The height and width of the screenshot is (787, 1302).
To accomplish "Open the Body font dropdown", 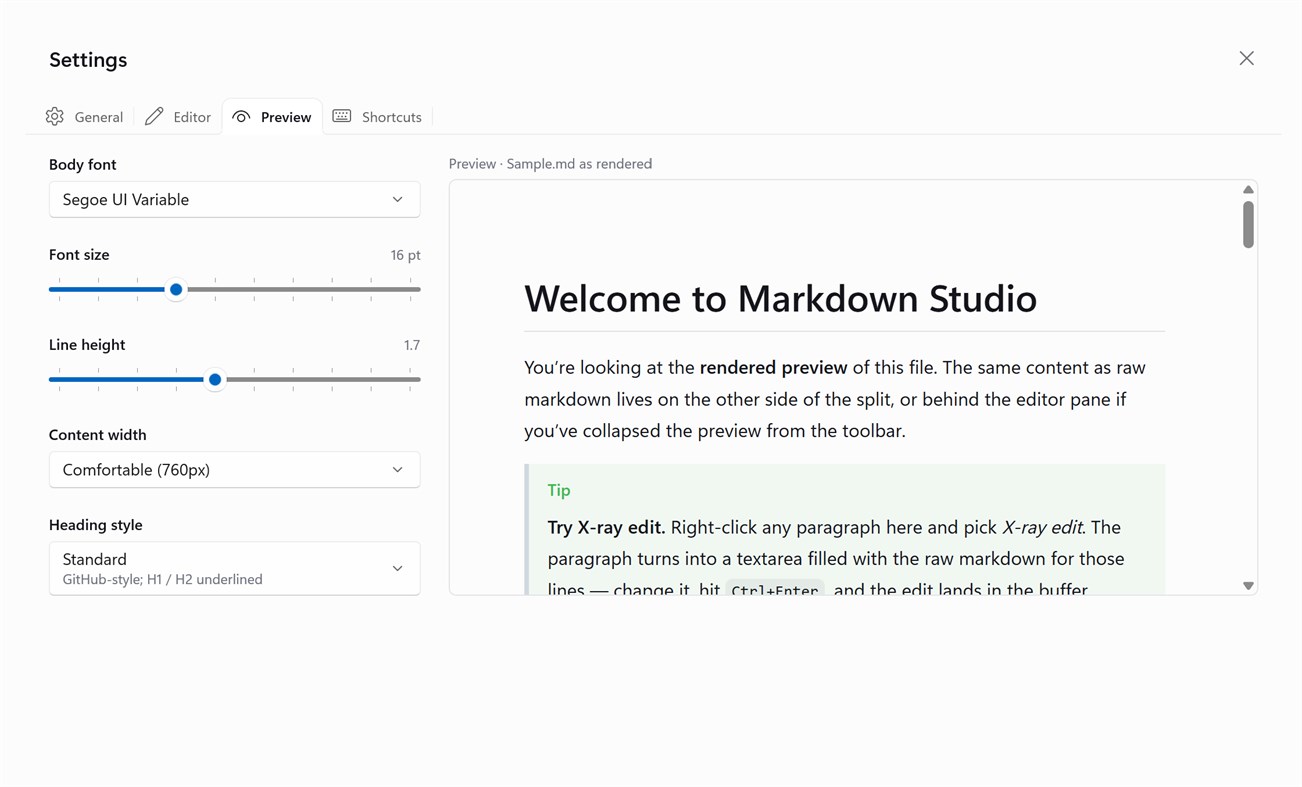I will click(234, 199).
